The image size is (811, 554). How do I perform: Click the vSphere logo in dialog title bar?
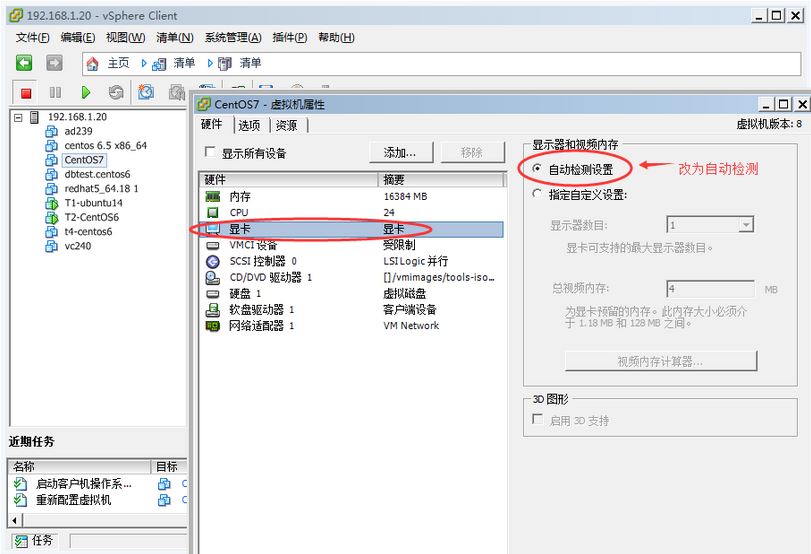[x=203, y=104]
